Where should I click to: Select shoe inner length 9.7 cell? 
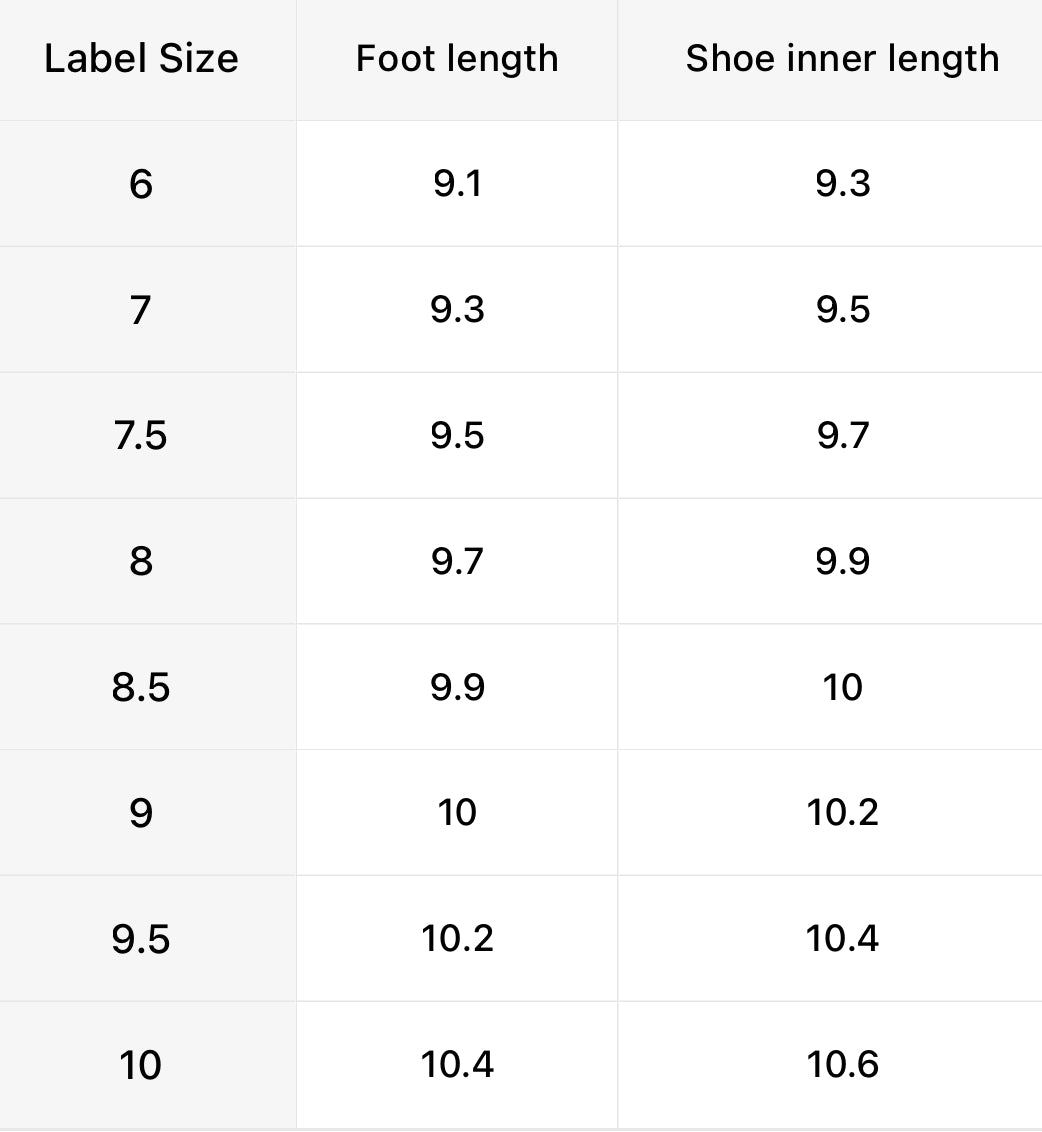(x=842, y=436)
